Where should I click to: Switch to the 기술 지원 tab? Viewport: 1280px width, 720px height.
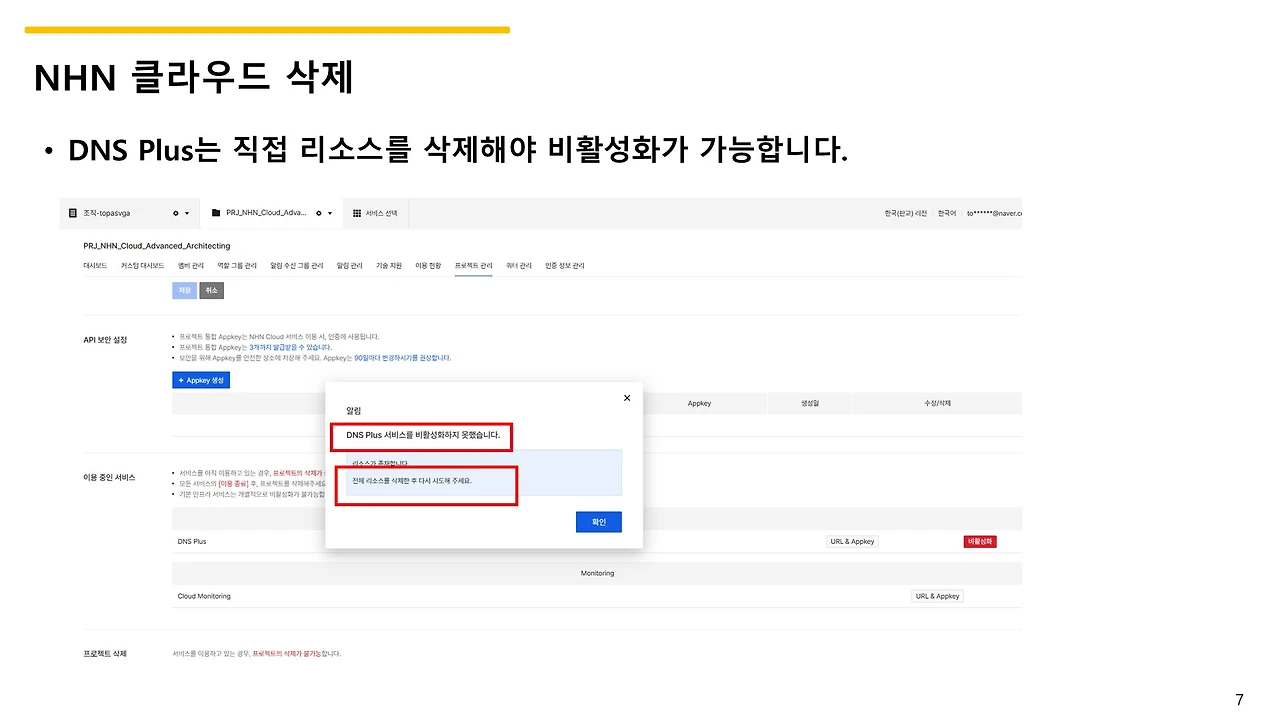click(389, 266)
